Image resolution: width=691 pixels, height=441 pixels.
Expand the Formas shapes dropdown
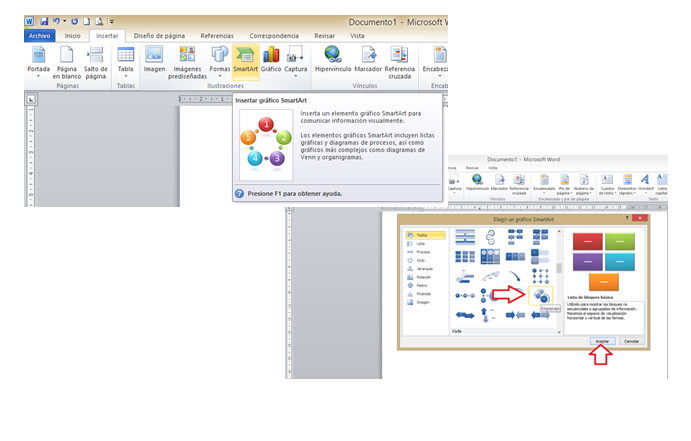coord(220,61)
